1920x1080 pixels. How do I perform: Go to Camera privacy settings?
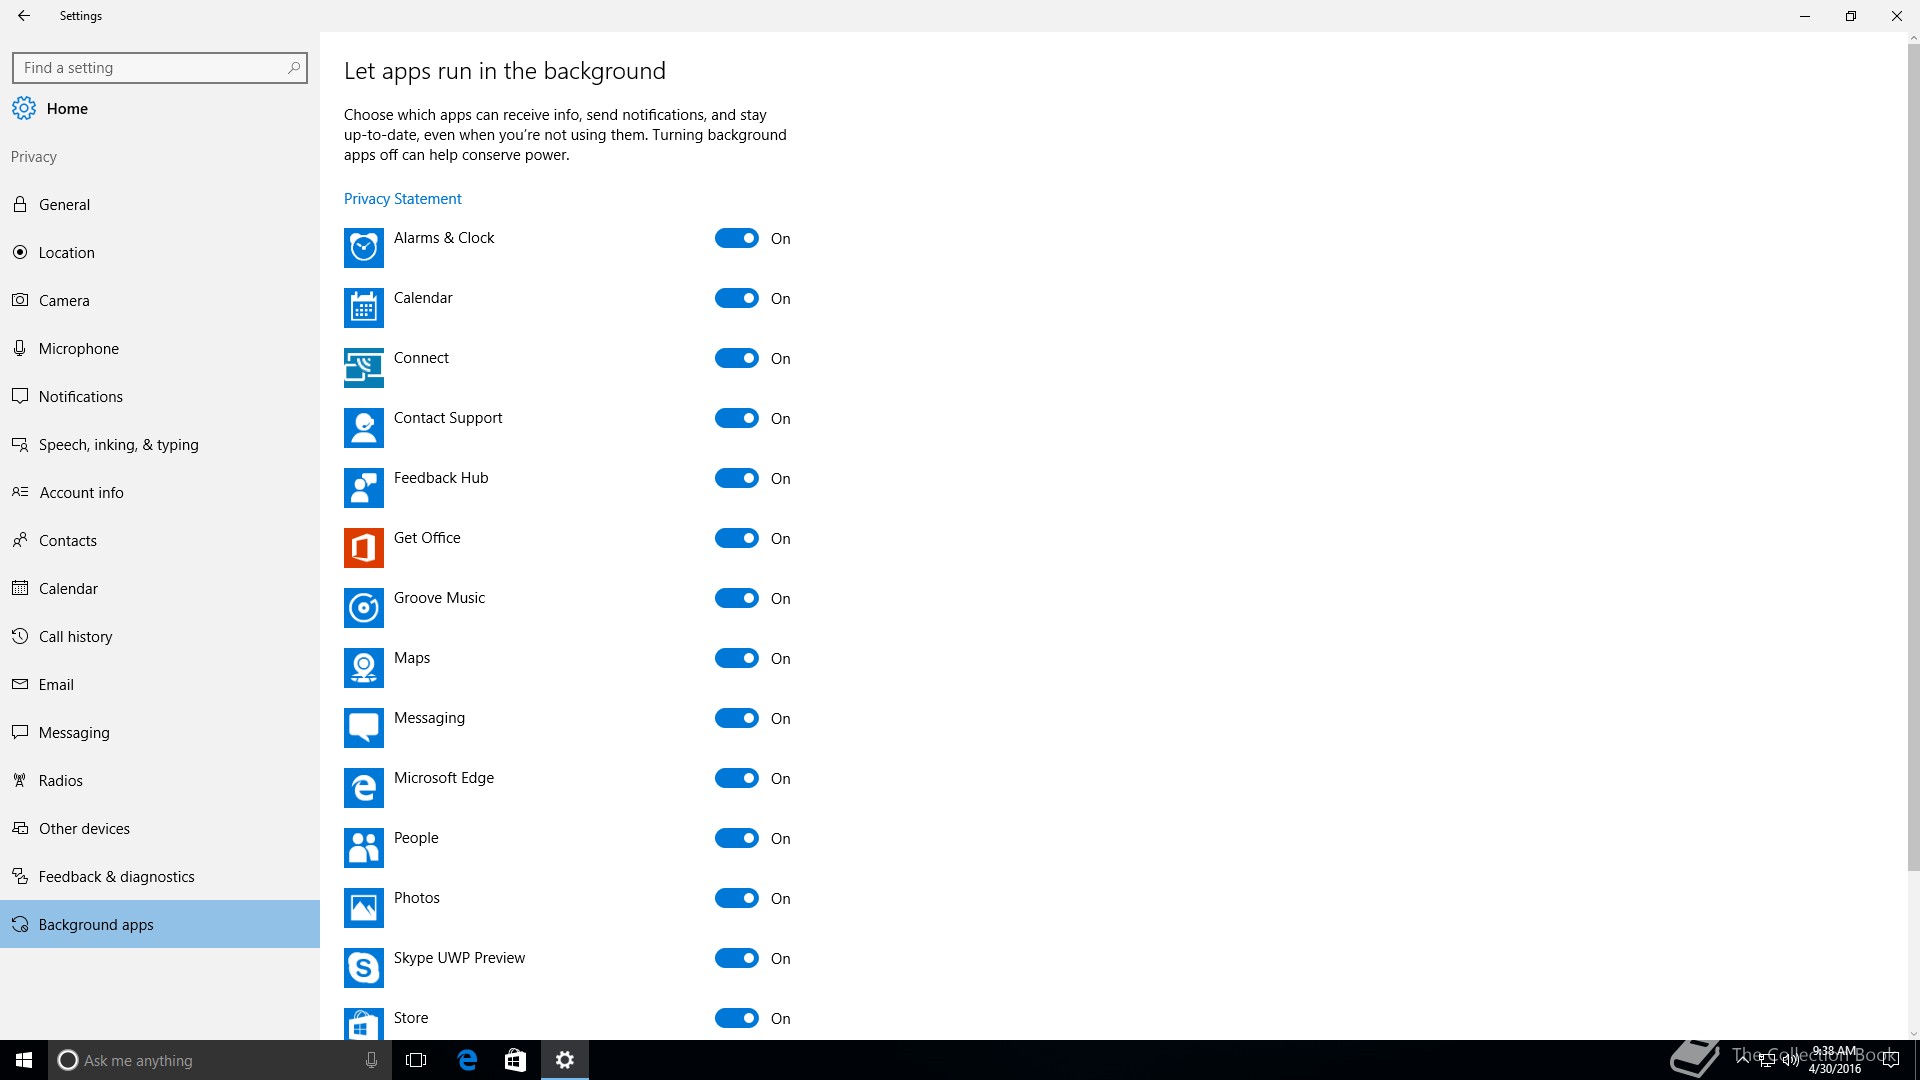pos(160,300)
